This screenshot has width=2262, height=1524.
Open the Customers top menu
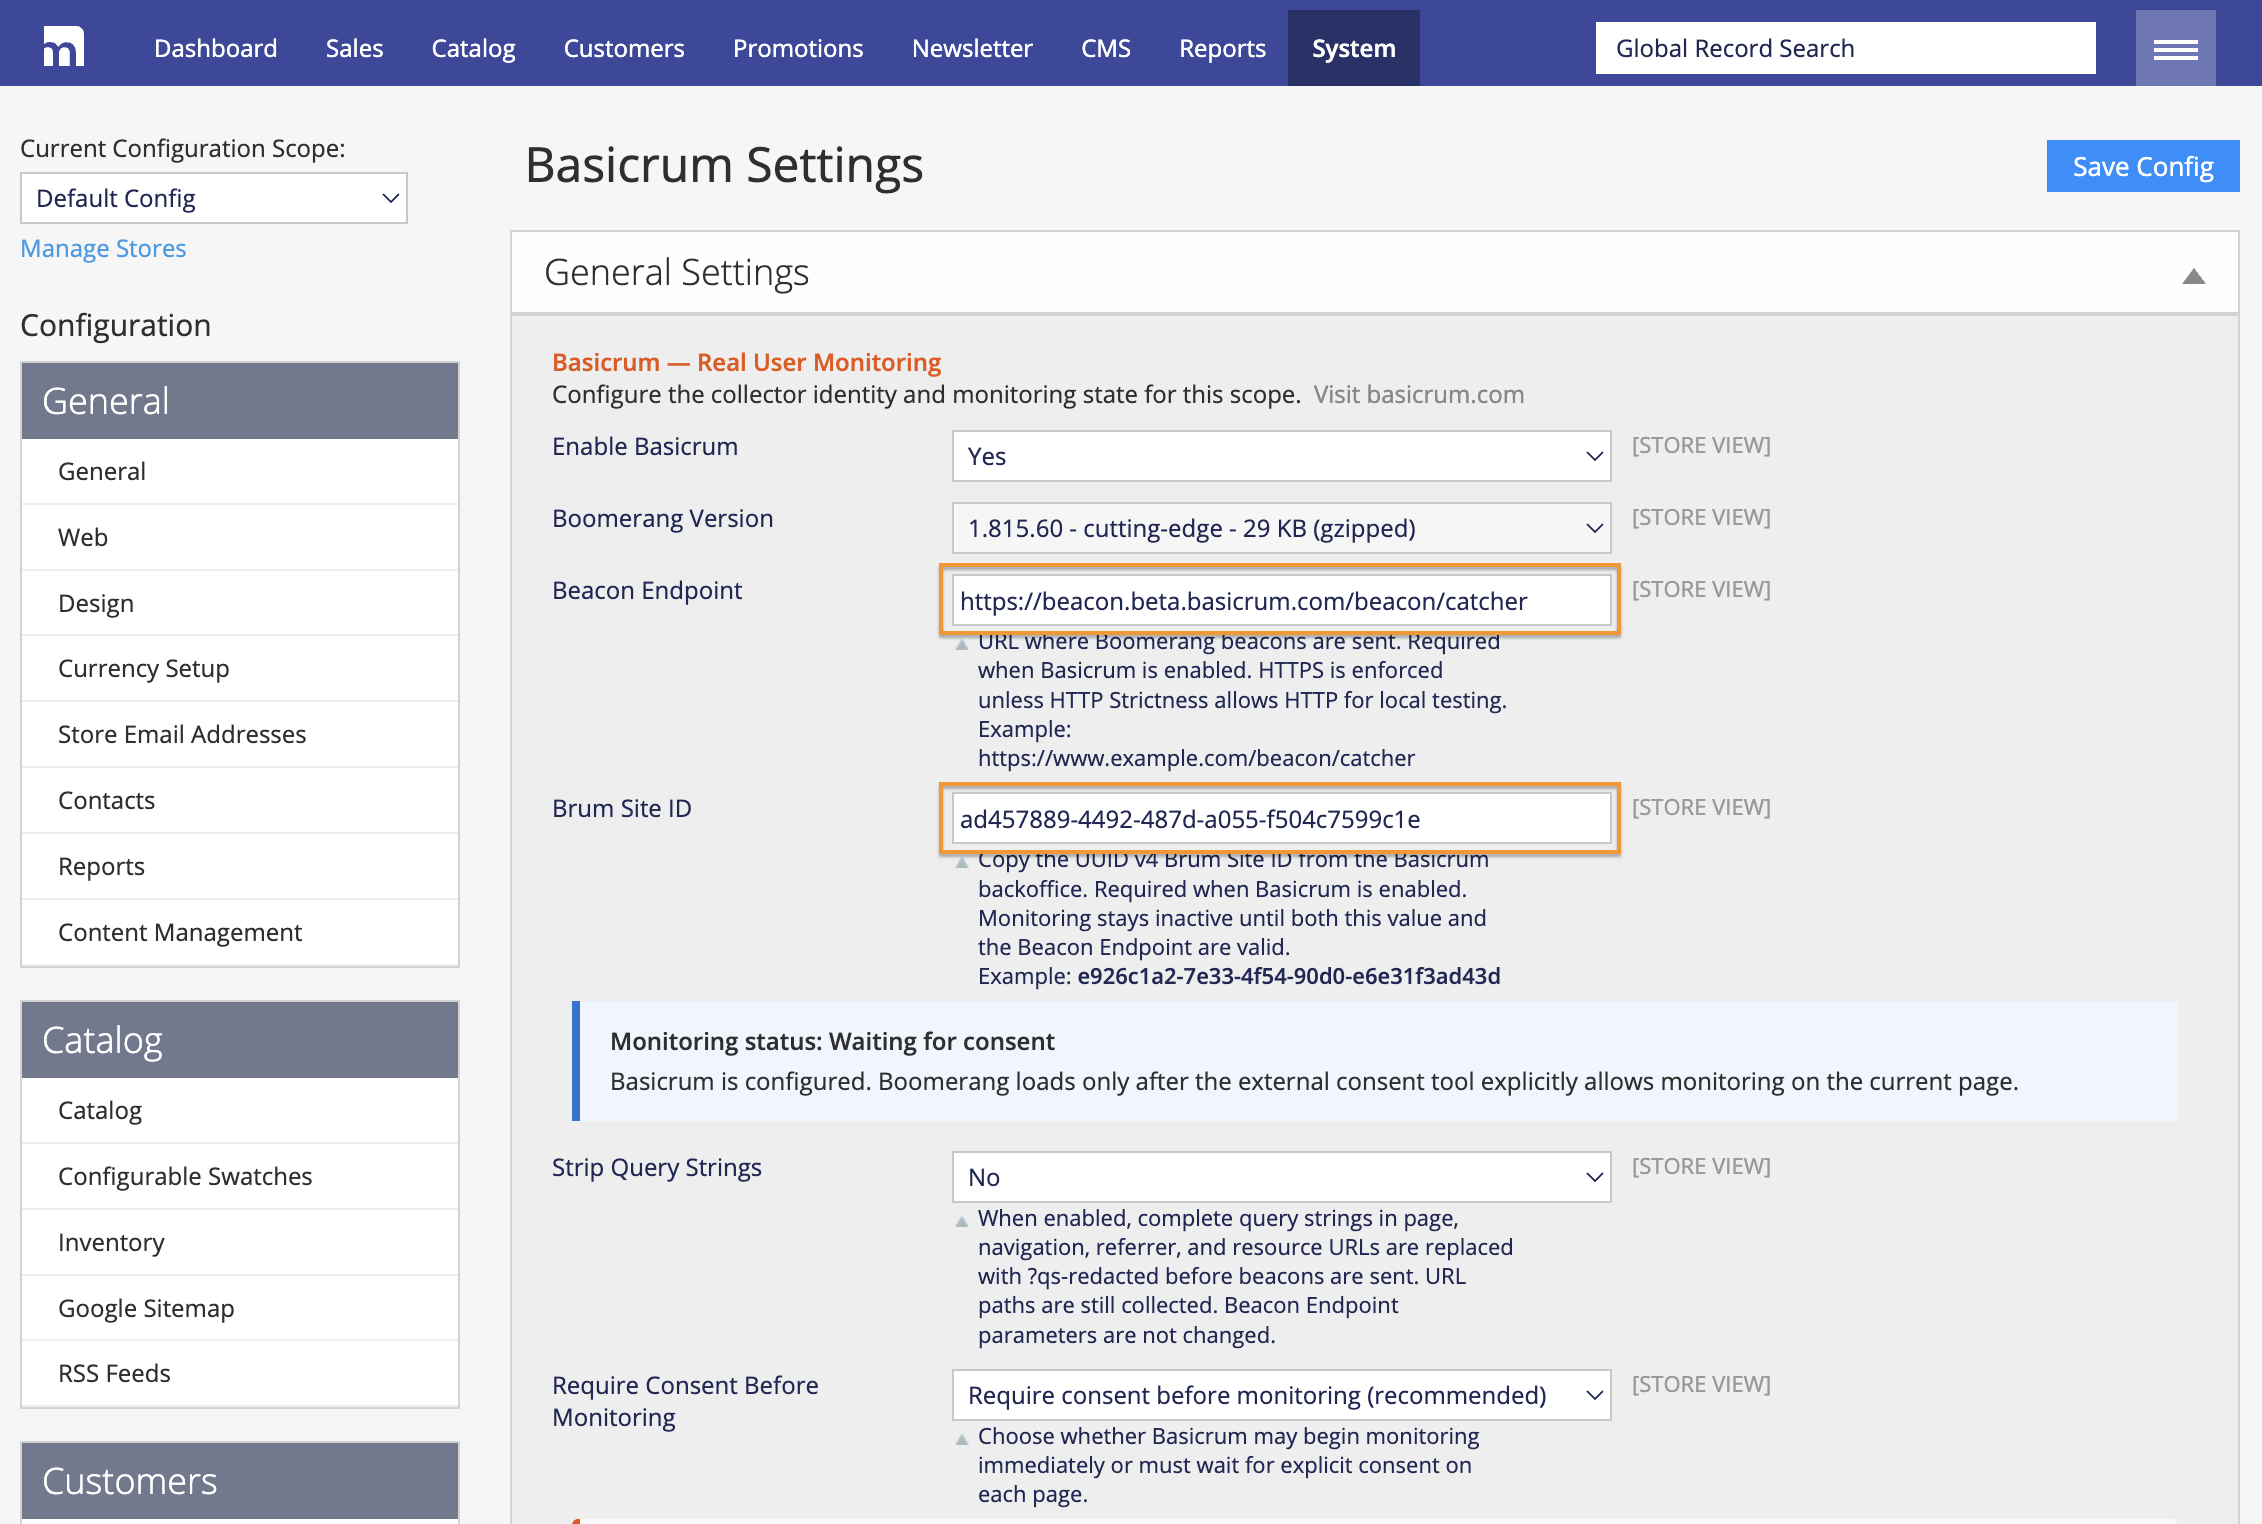(x=624, y=48)
